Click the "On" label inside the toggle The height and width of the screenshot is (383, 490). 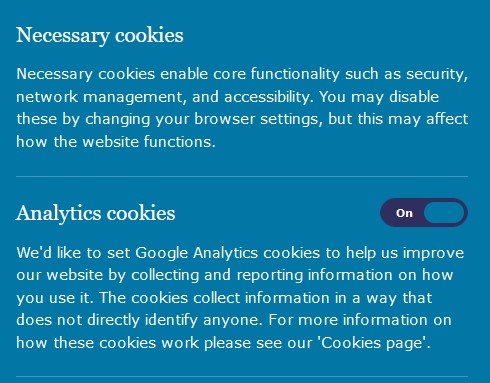(404, 213)
